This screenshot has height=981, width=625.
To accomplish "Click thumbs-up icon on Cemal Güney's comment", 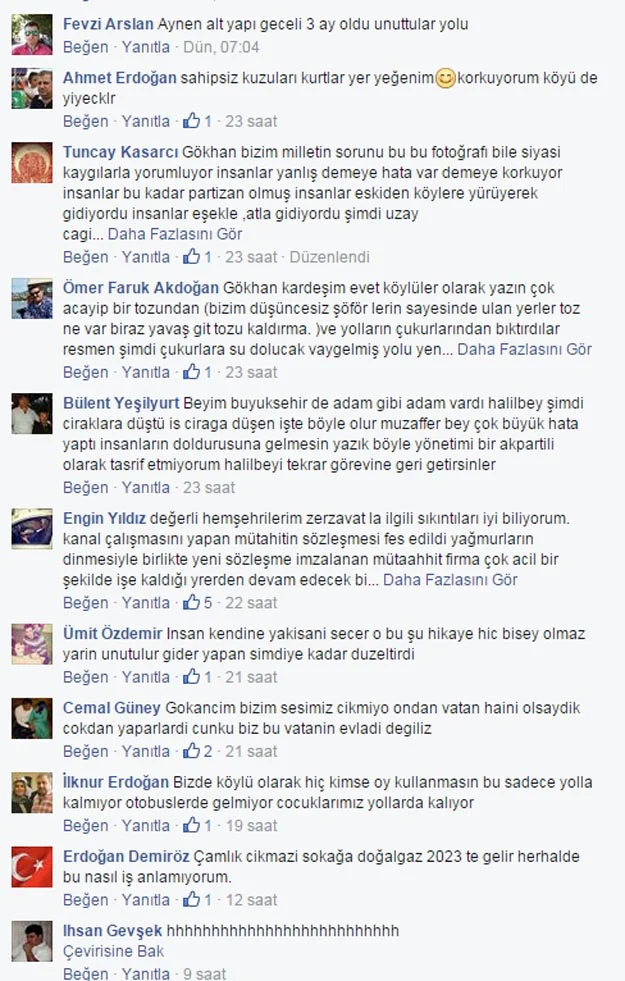I will [191, 751].
